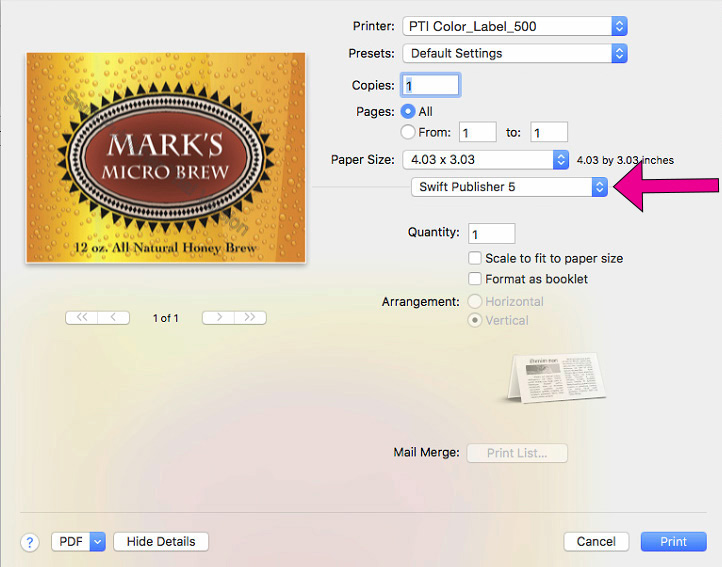This screenshot has width=722, height=567.
Task: Click the PDF button
Action: point(71,542)
